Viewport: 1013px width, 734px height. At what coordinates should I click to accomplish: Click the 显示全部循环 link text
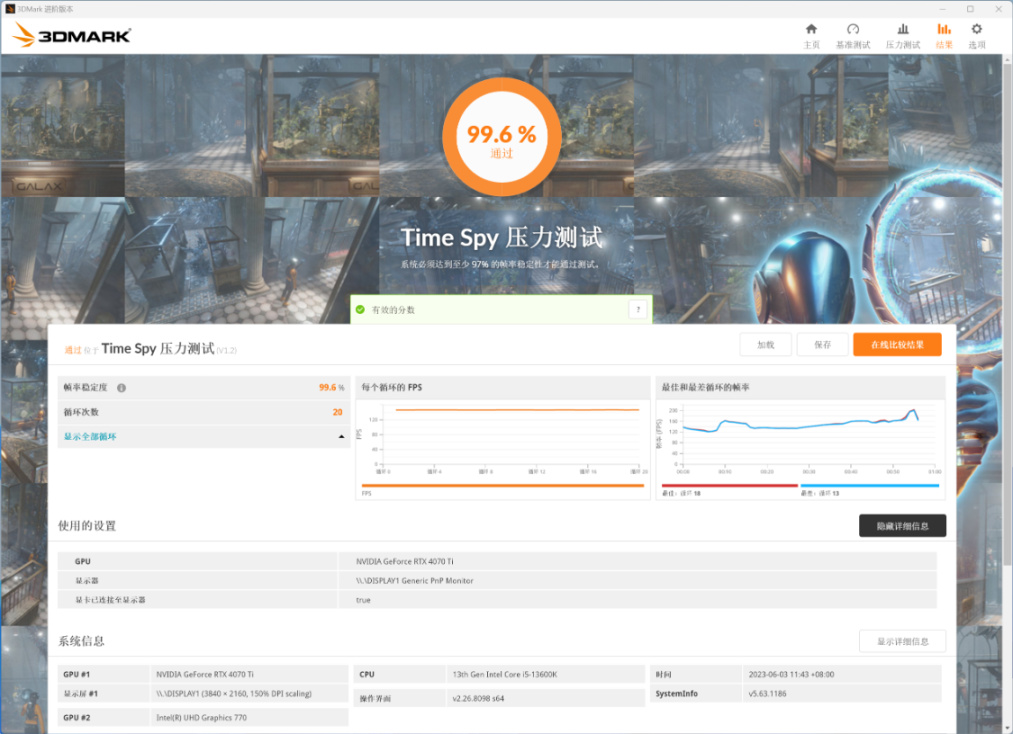pos(90,437)
